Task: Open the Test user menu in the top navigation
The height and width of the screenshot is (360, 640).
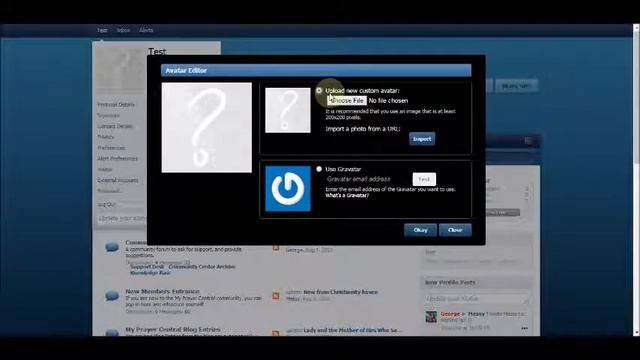Action: coord(102,30)
